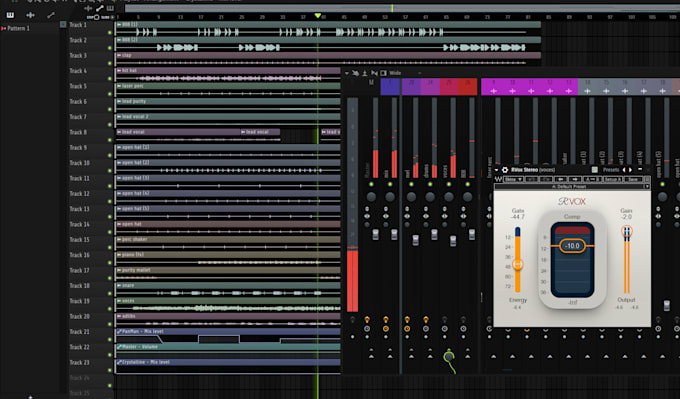The image size is (680, 399).
Task: Click the RVox Gain slider handle
Action: coord(626,231)
